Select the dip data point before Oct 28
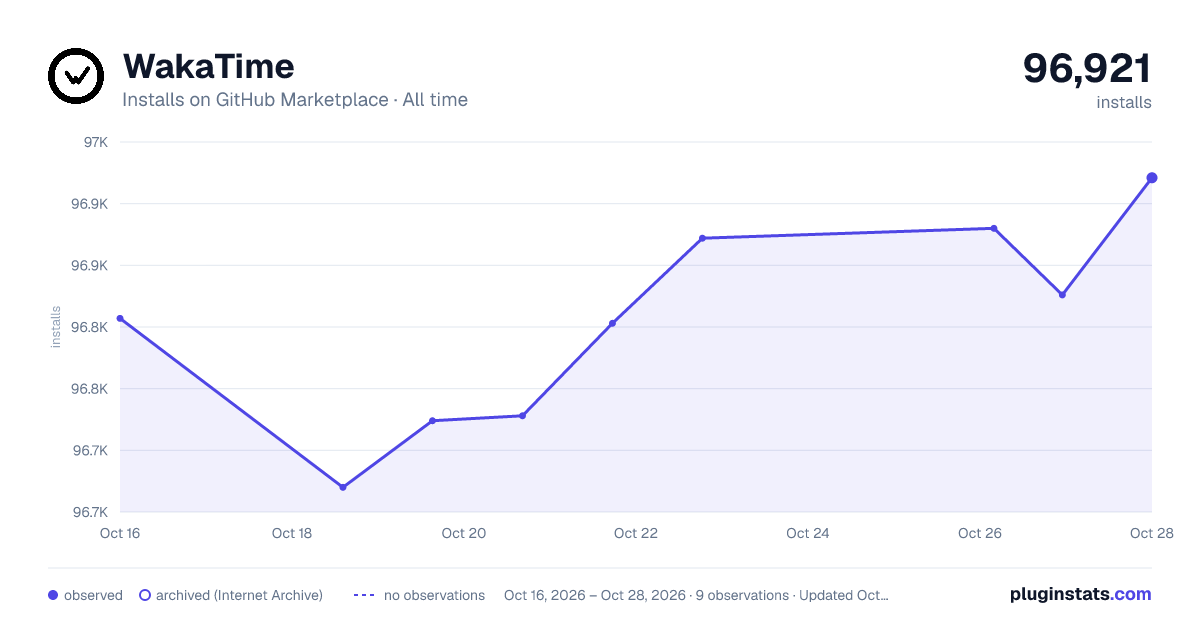 tap(1062, 294)
